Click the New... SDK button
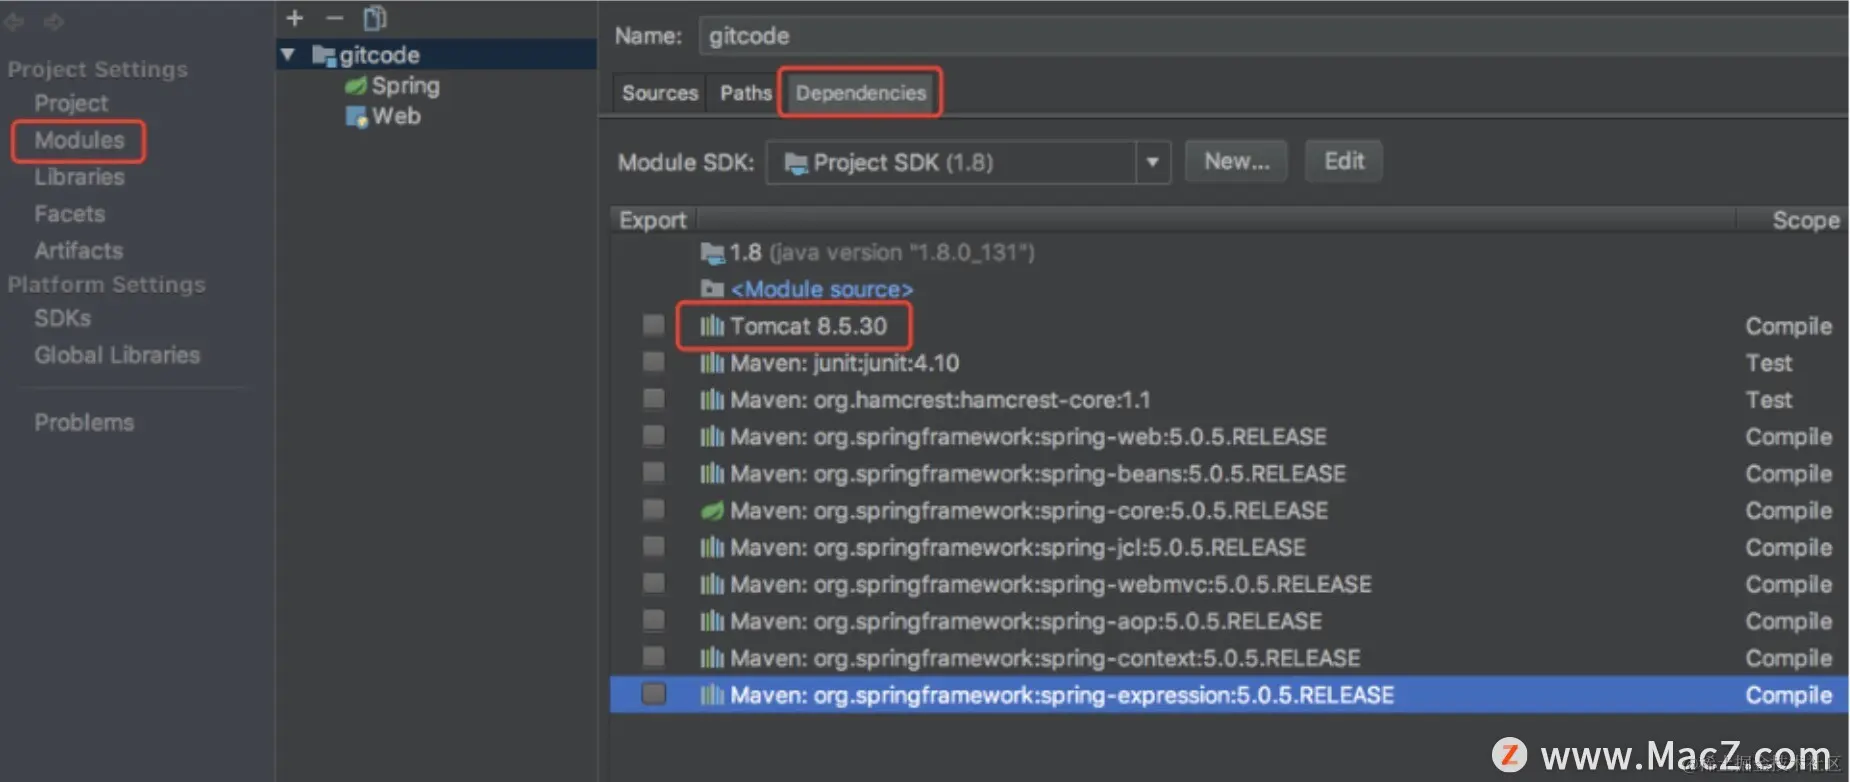The image size is (1850, 782). [1236, 161]
